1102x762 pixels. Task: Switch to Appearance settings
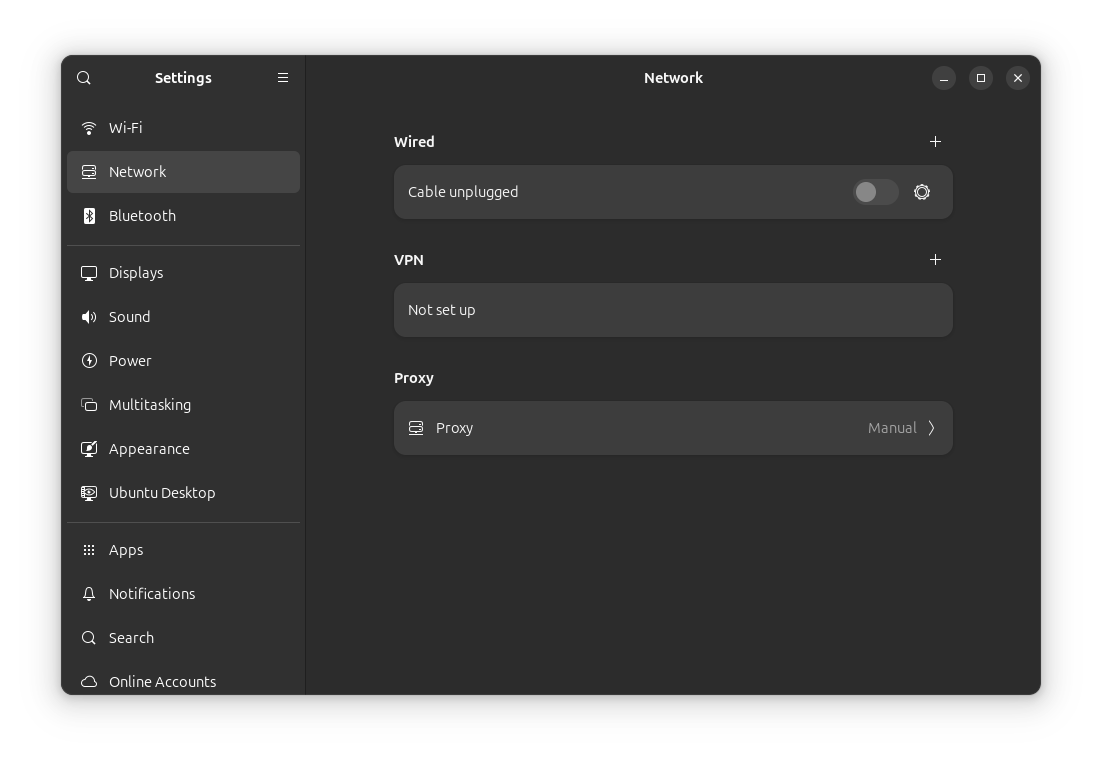[149, 449]
